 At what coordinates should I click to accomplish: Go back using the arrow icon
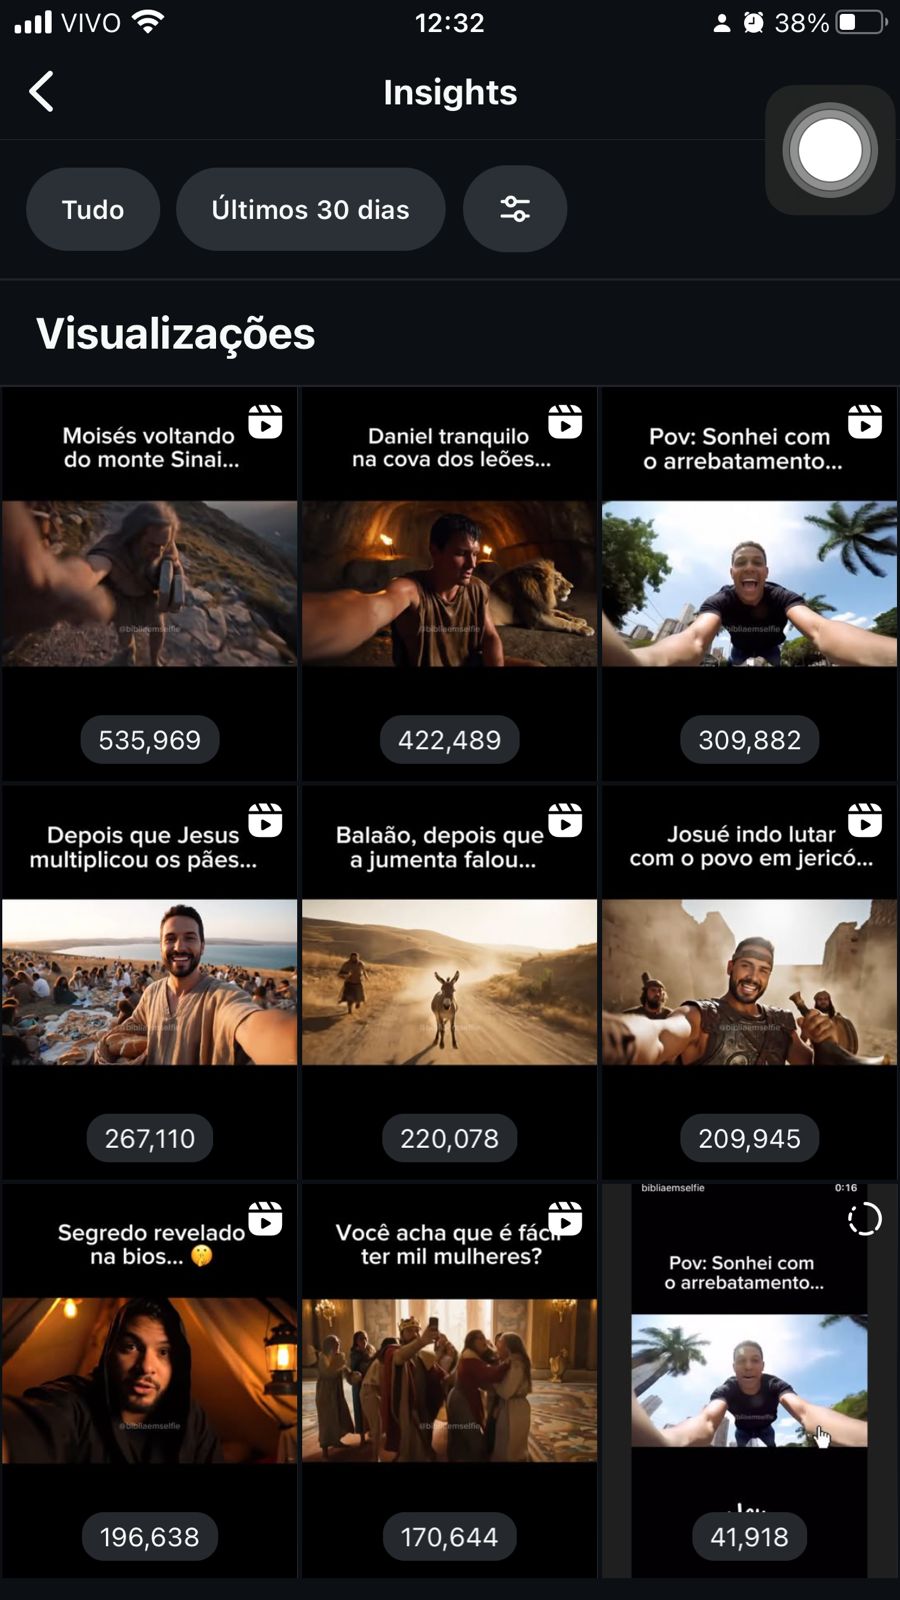[41, 92]
